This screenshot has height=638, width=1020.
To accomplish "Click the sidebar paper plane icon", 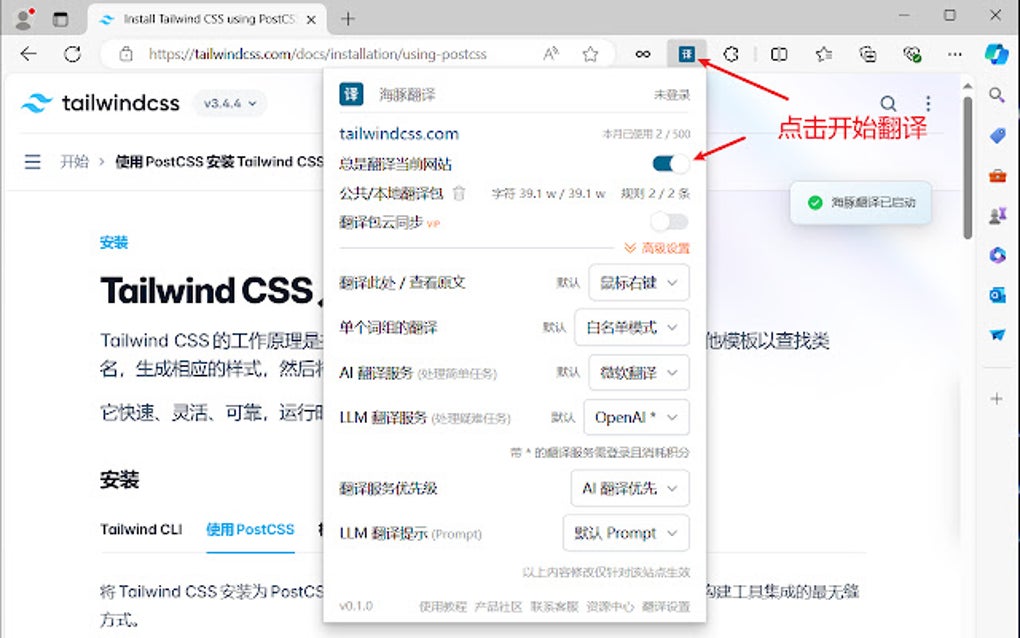I will click(x=997, y=335).
